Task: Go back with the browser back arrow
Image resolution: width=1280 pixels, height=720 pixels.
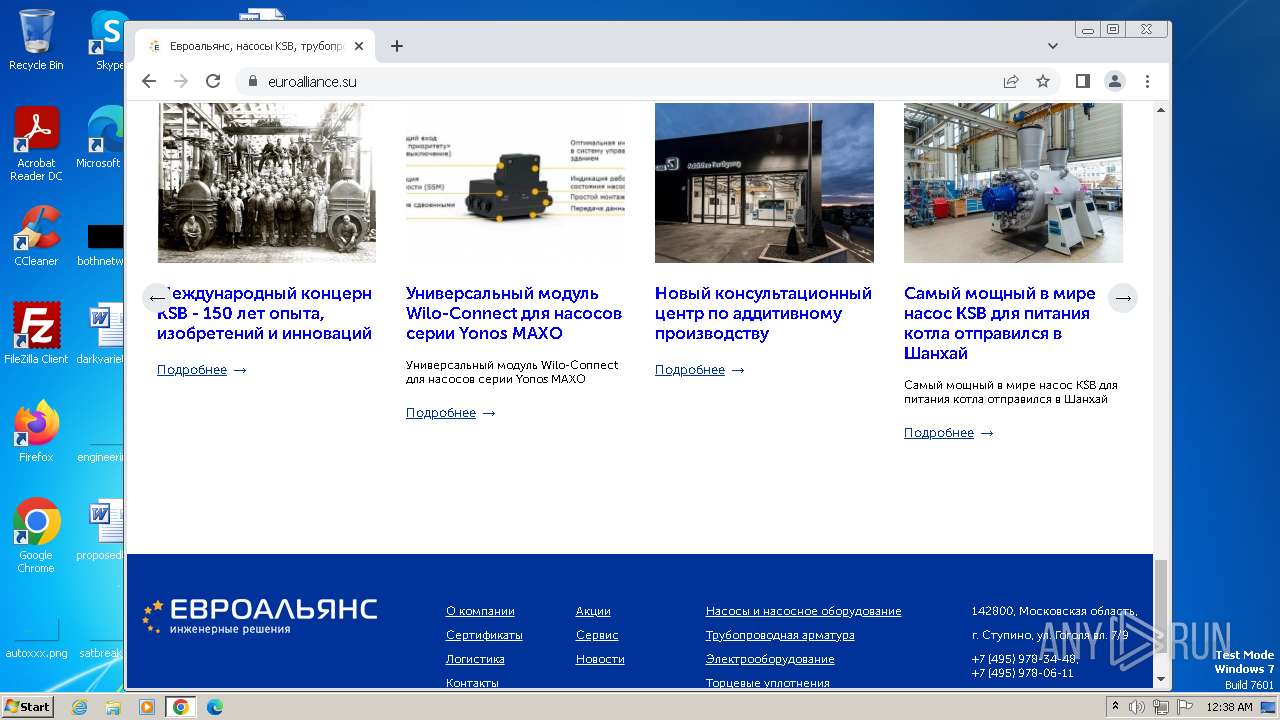Action: click(x=149, y=81)
